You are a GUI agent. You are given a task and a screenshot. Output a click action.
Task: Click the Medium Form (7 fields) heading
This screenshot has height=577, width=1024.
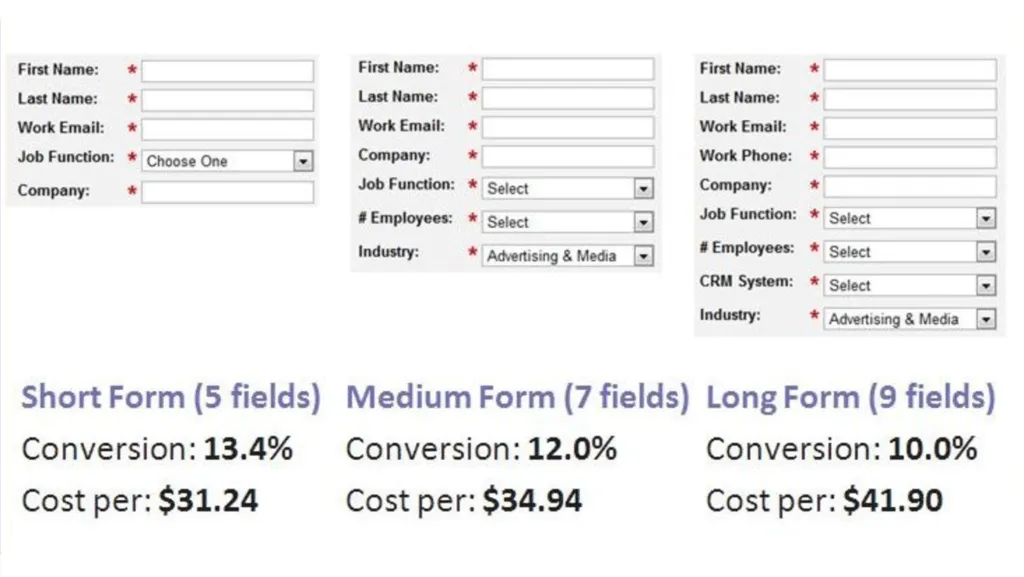(x=517, y=397)
